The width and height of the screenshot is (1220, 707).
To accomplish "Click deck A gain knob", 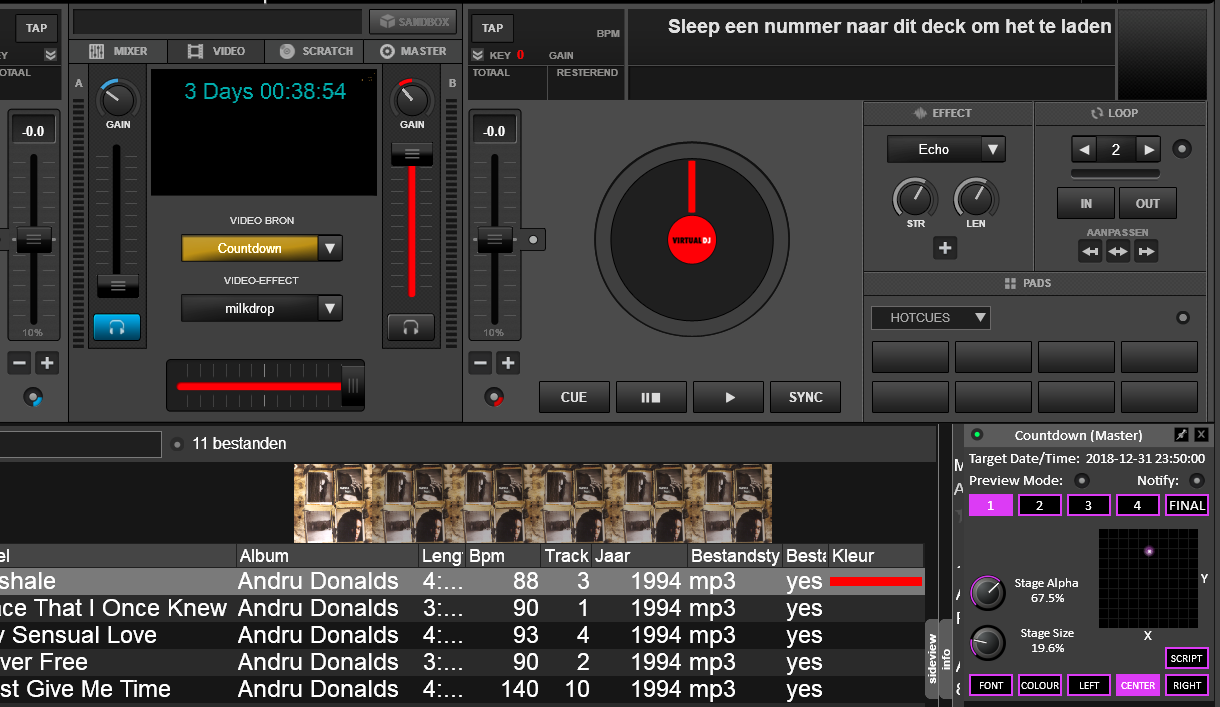I will tap(118, 100).
